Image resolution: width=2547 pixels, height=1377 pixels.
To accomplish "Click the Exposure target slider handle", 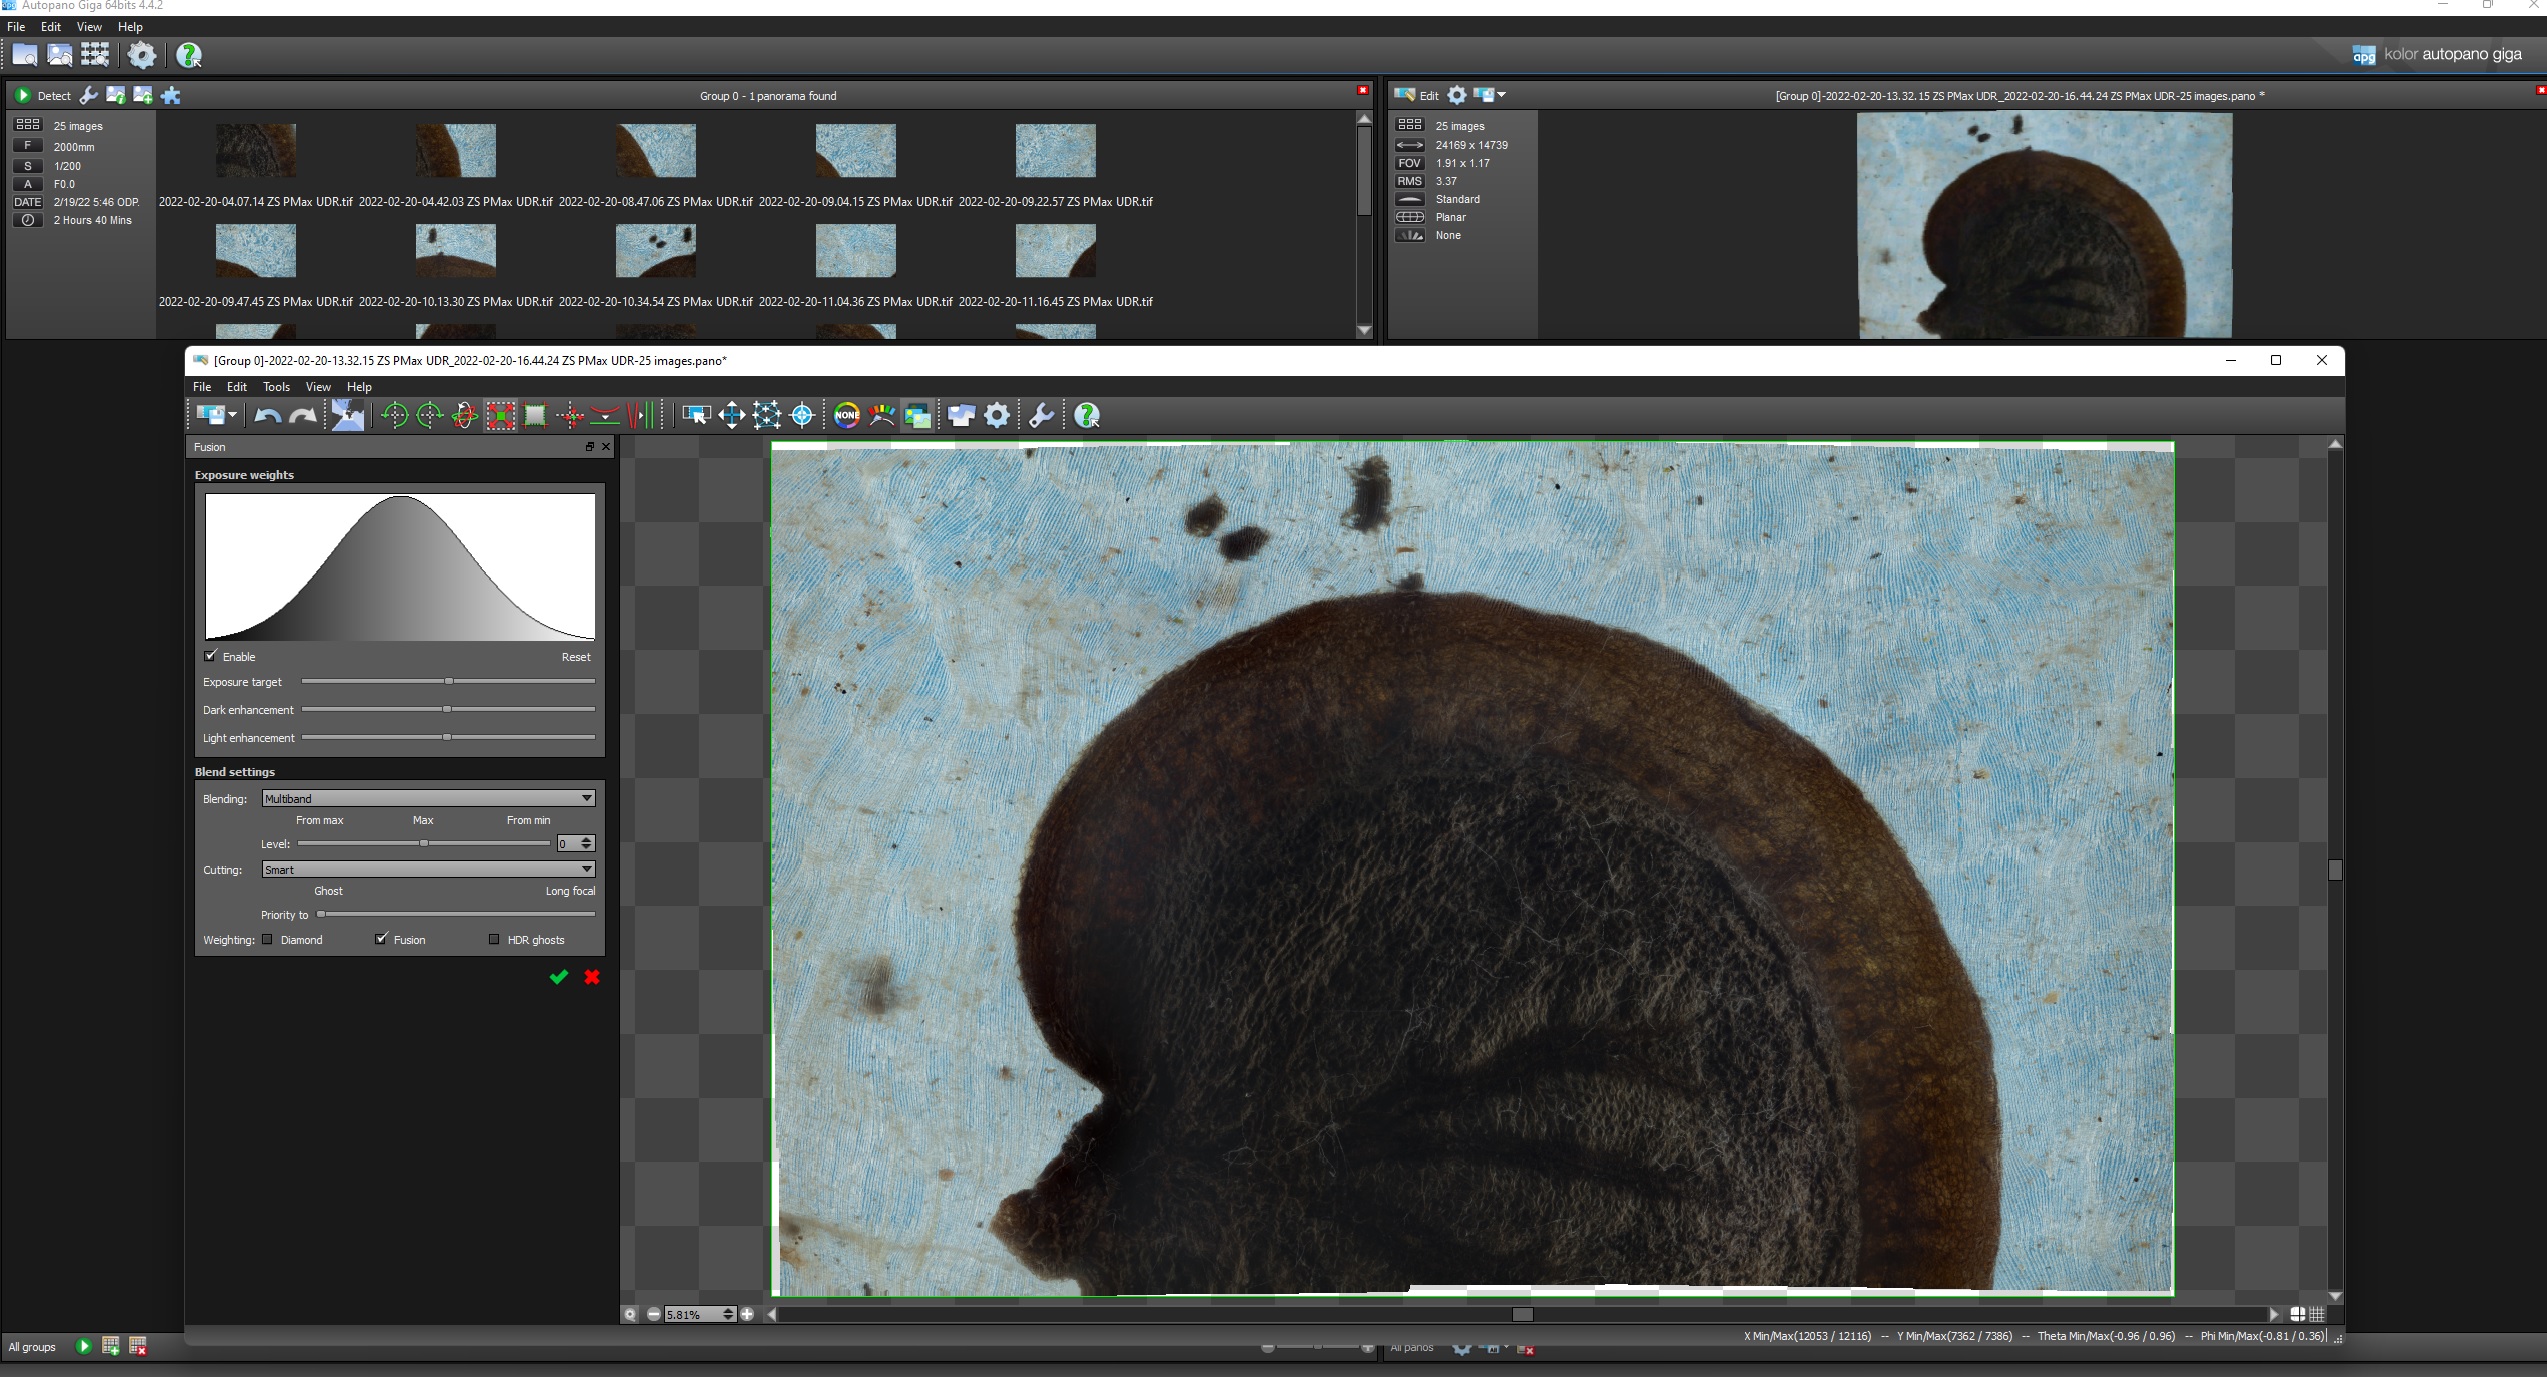I will pyautogui.click(x=449, y=681).
